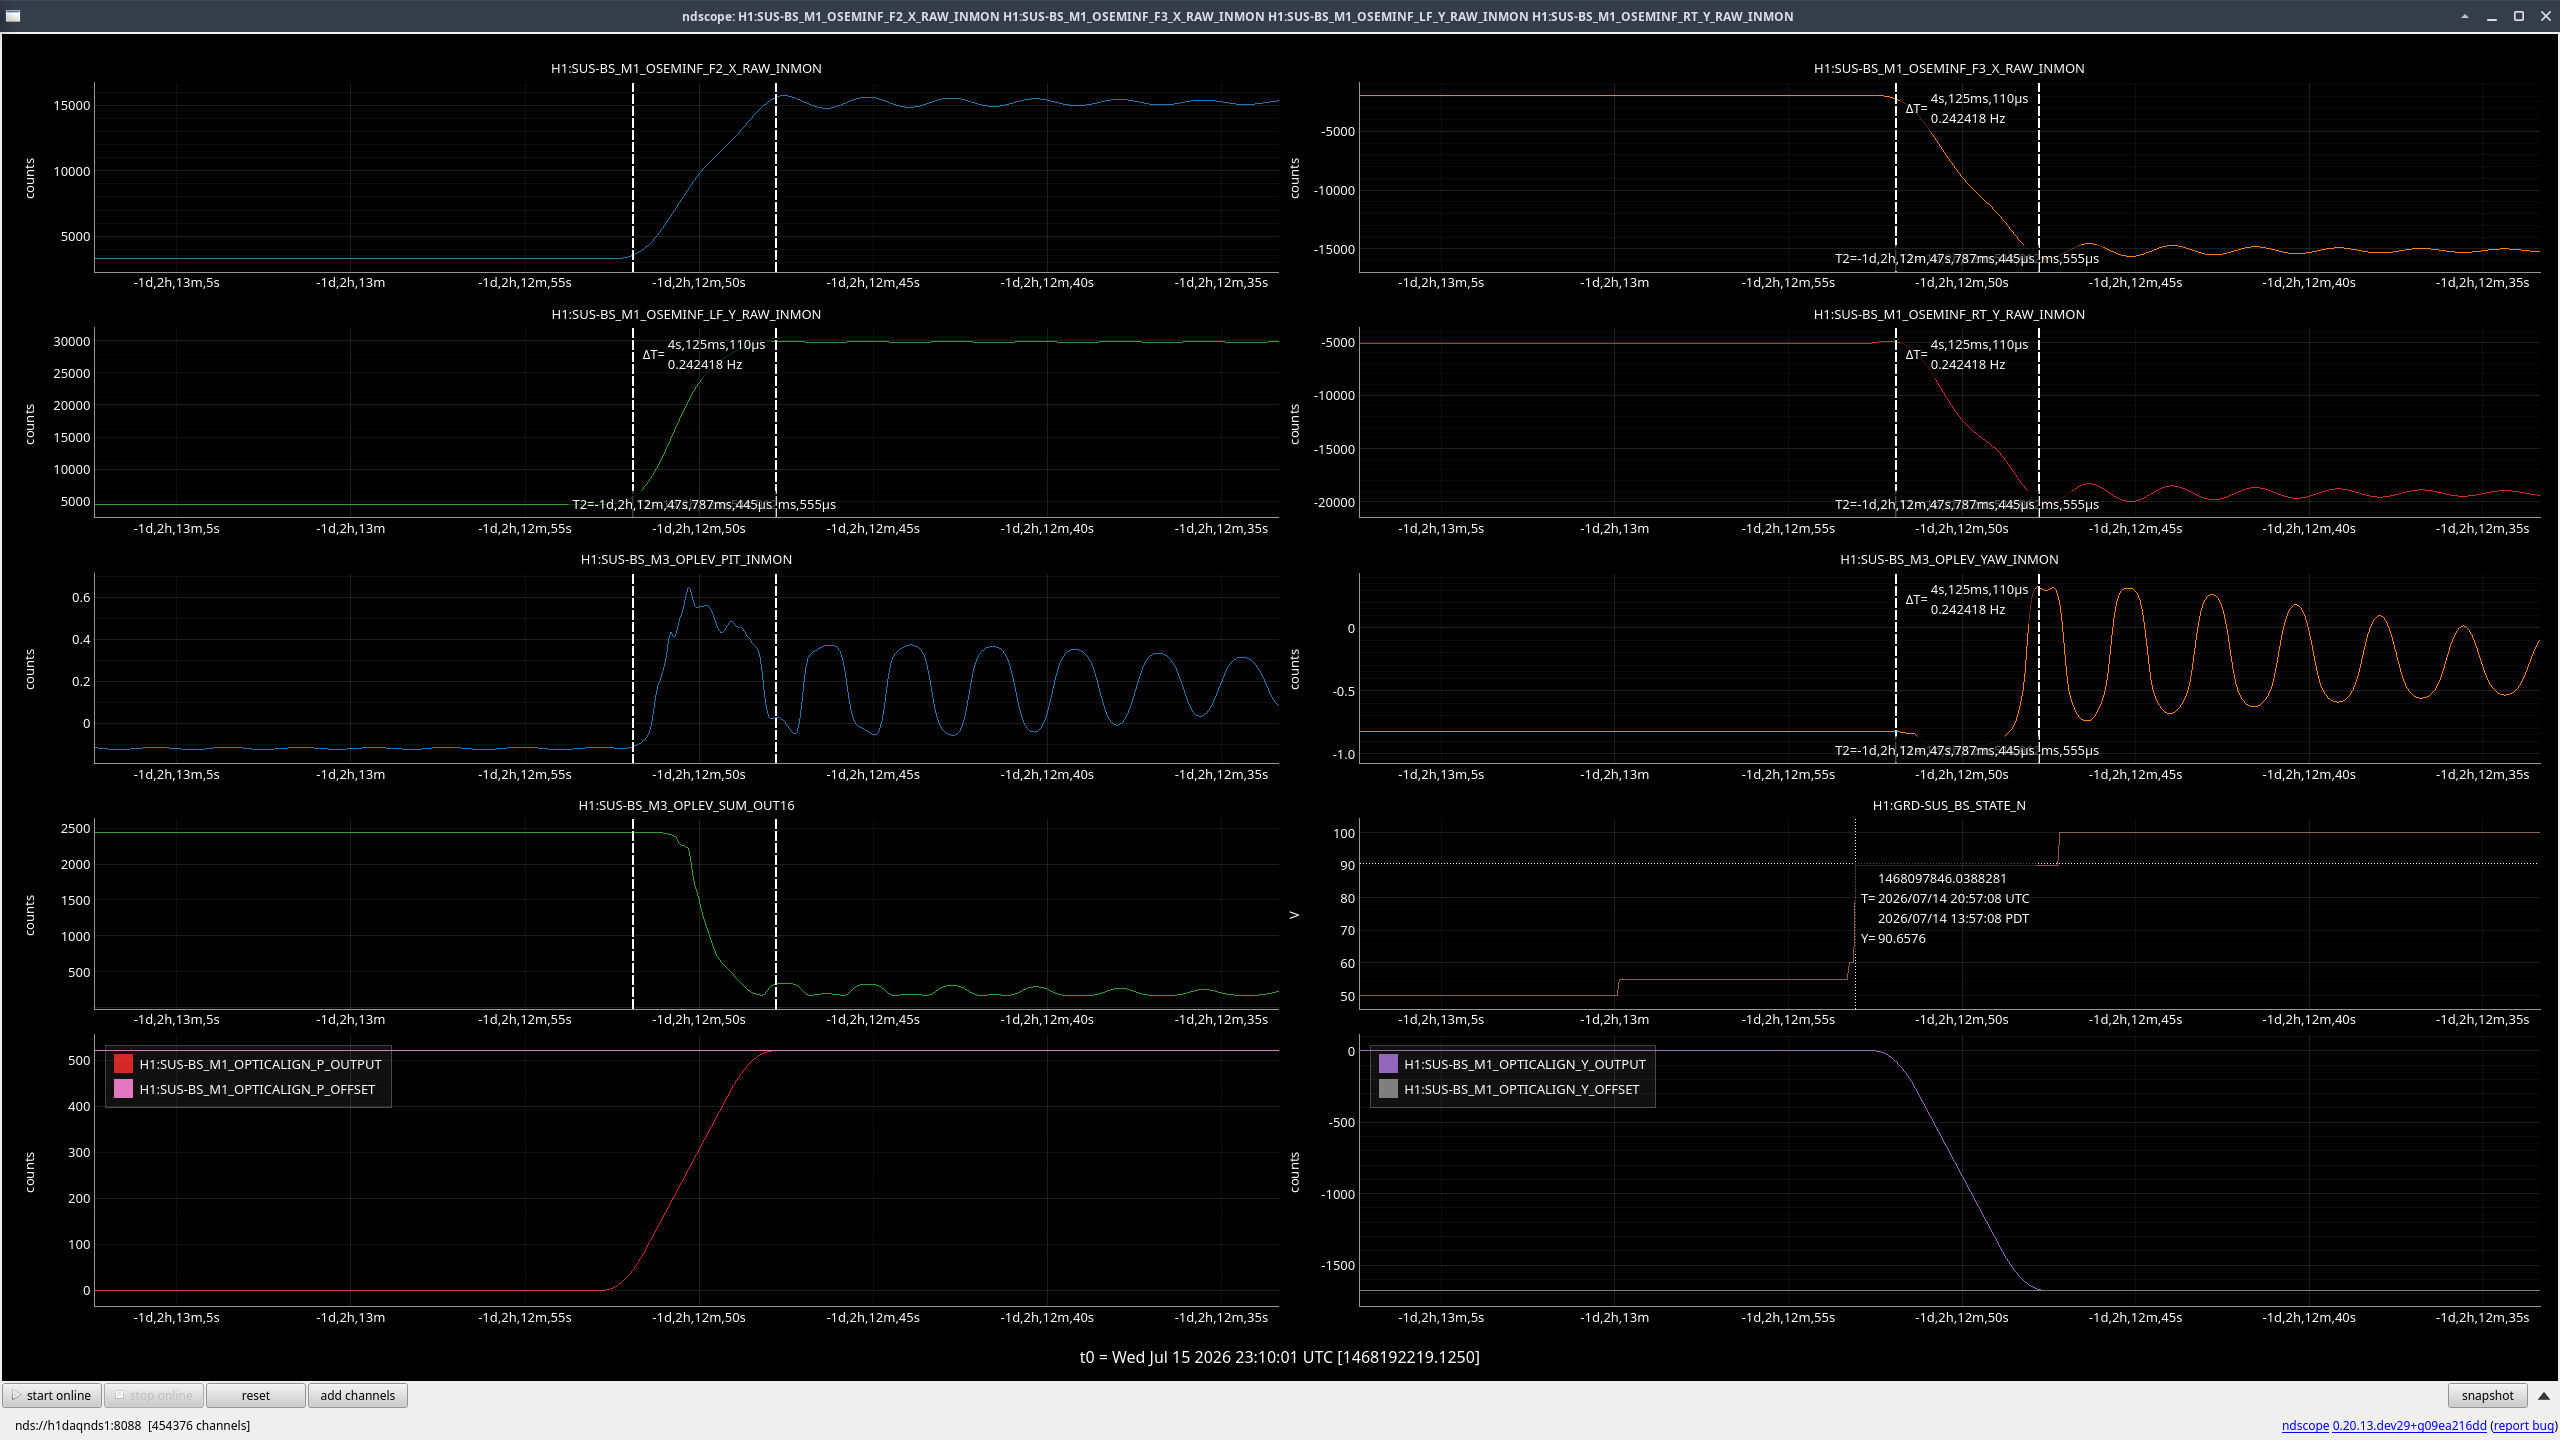Click the pink OPTICALIGN_P_OFFSET legend swatch
The height and width of the screenshot is (1440, 2560).
coord(123,1089)
